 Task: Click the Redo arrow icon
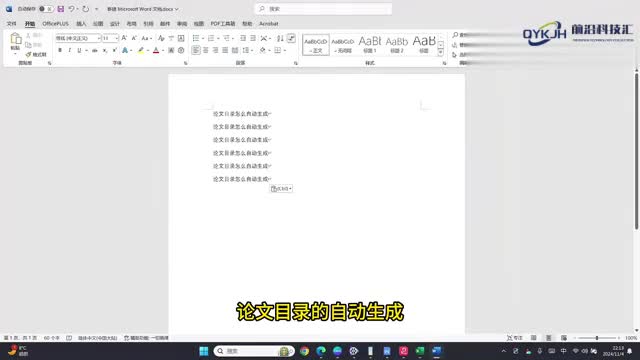coord(85,9)
